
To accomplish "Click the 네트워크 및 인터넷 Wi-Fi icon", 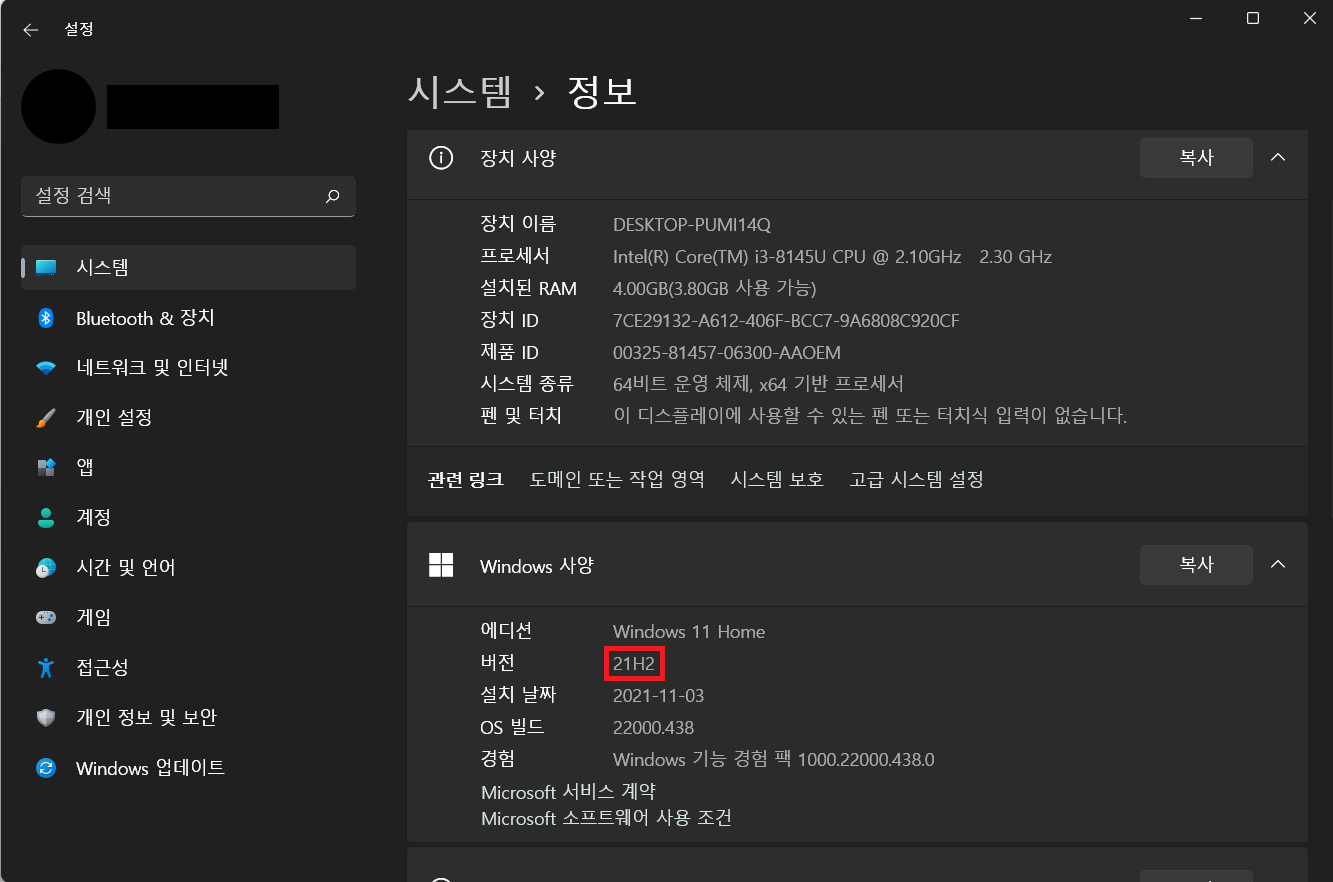I will coord(46,368).
